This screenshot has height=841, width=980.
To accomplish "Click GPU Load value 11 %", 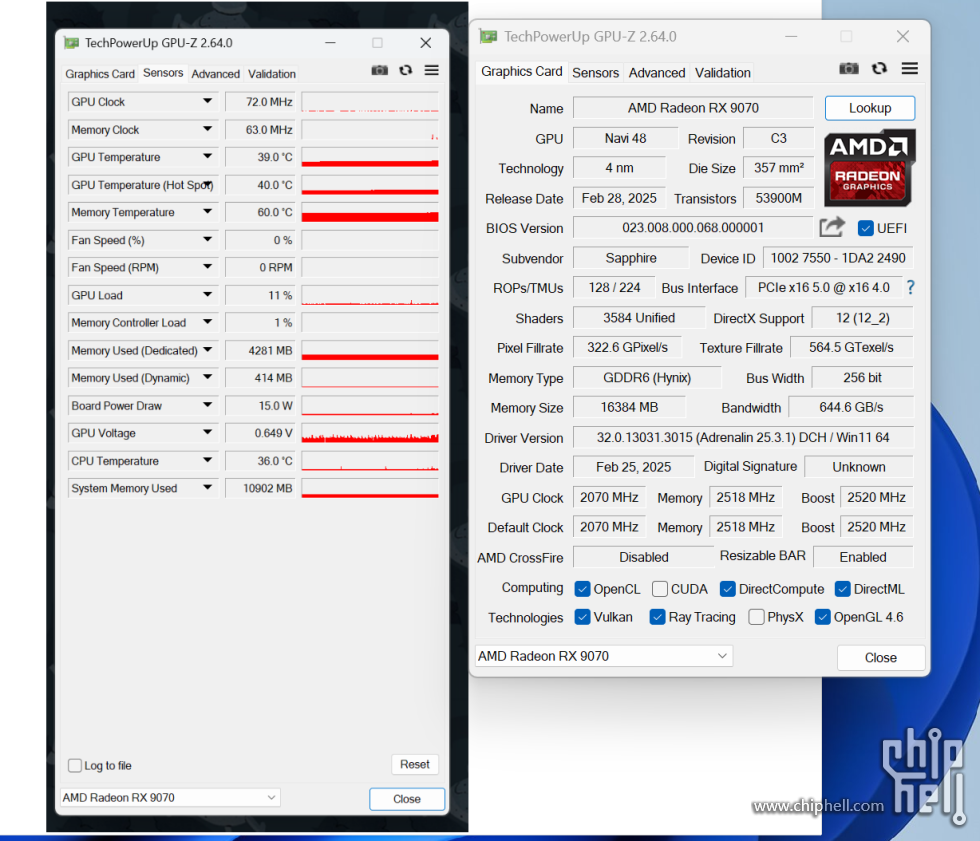I will [259, 295].
